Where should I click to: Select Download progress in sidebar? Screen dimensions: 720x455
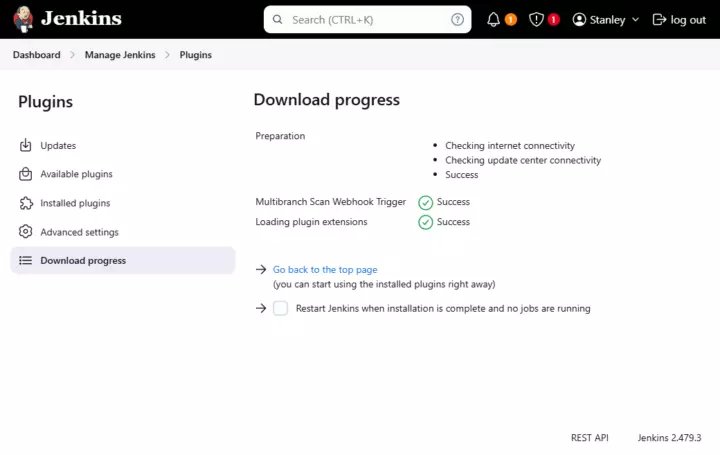coord(123,260)
